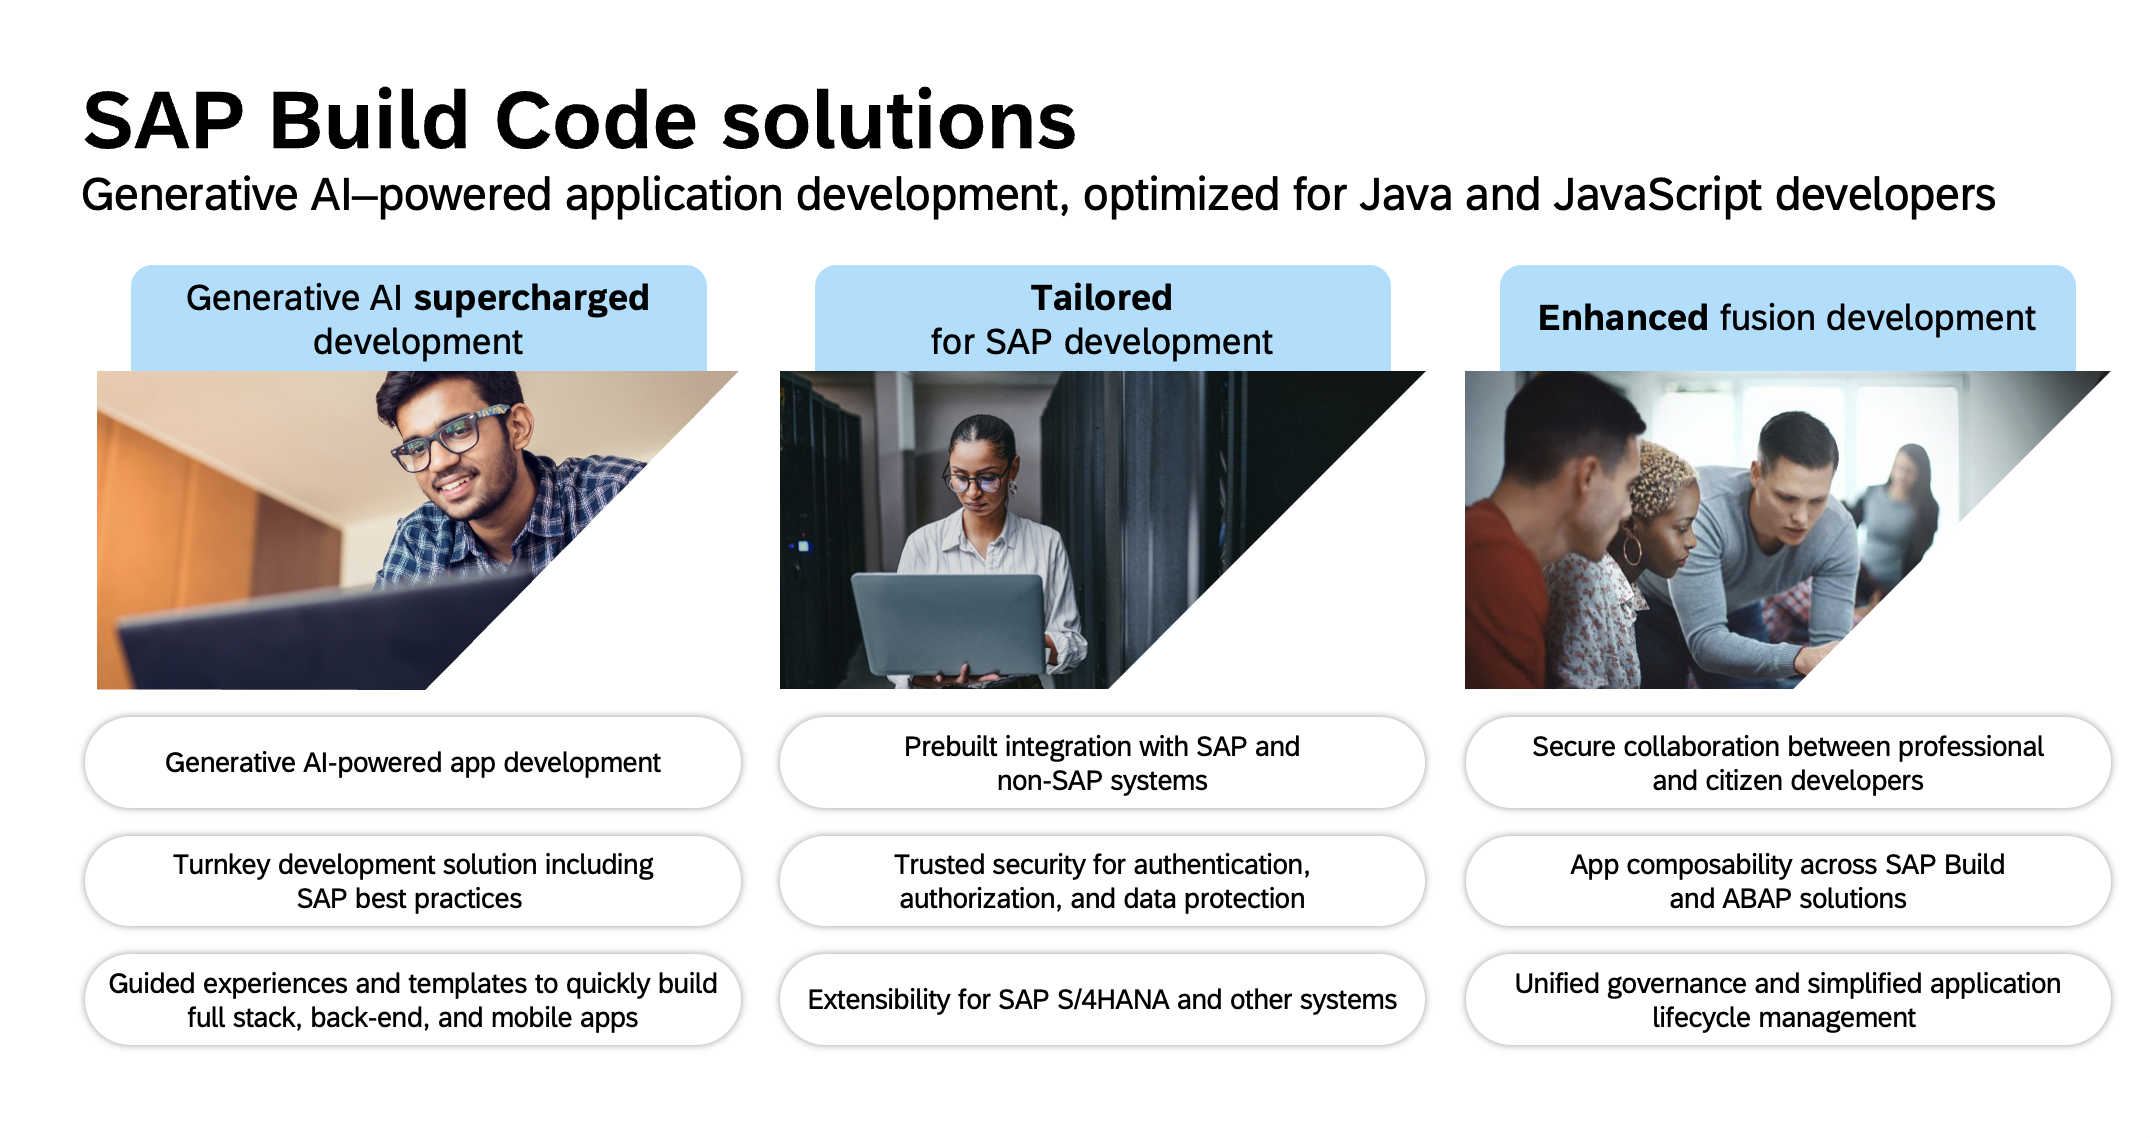
Task: Click App composability across SAP Build pill
Action: [1787, 881]
